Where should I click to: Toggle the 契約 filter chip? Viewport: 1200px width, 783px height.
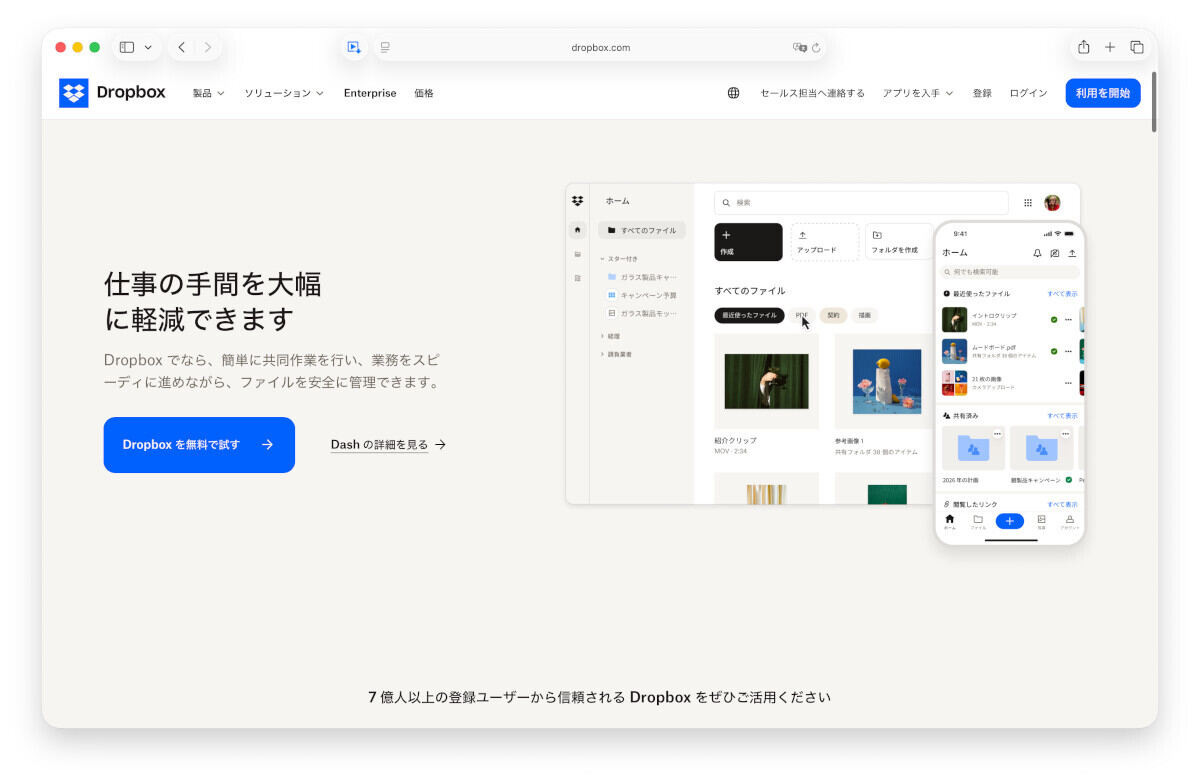[833, 315]
